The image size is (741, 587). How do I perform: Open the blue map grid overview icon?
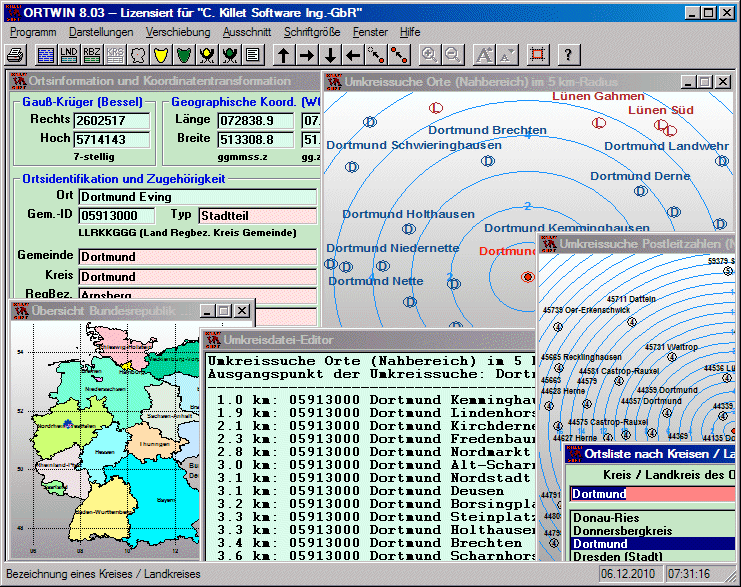46,55
